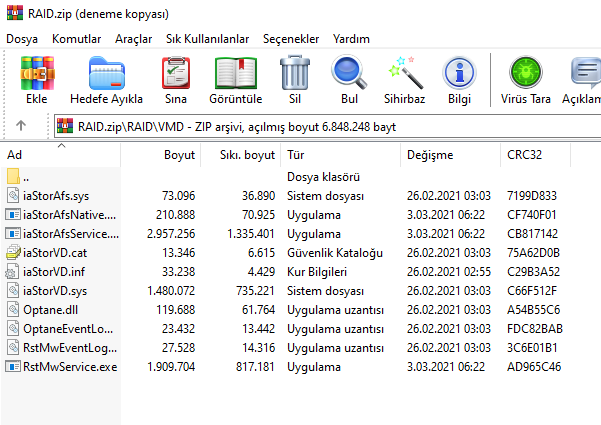The width and height of the screenshot is (601, 425).
Task: Select file name iaStorVD.sys
Action: point(55,291)
